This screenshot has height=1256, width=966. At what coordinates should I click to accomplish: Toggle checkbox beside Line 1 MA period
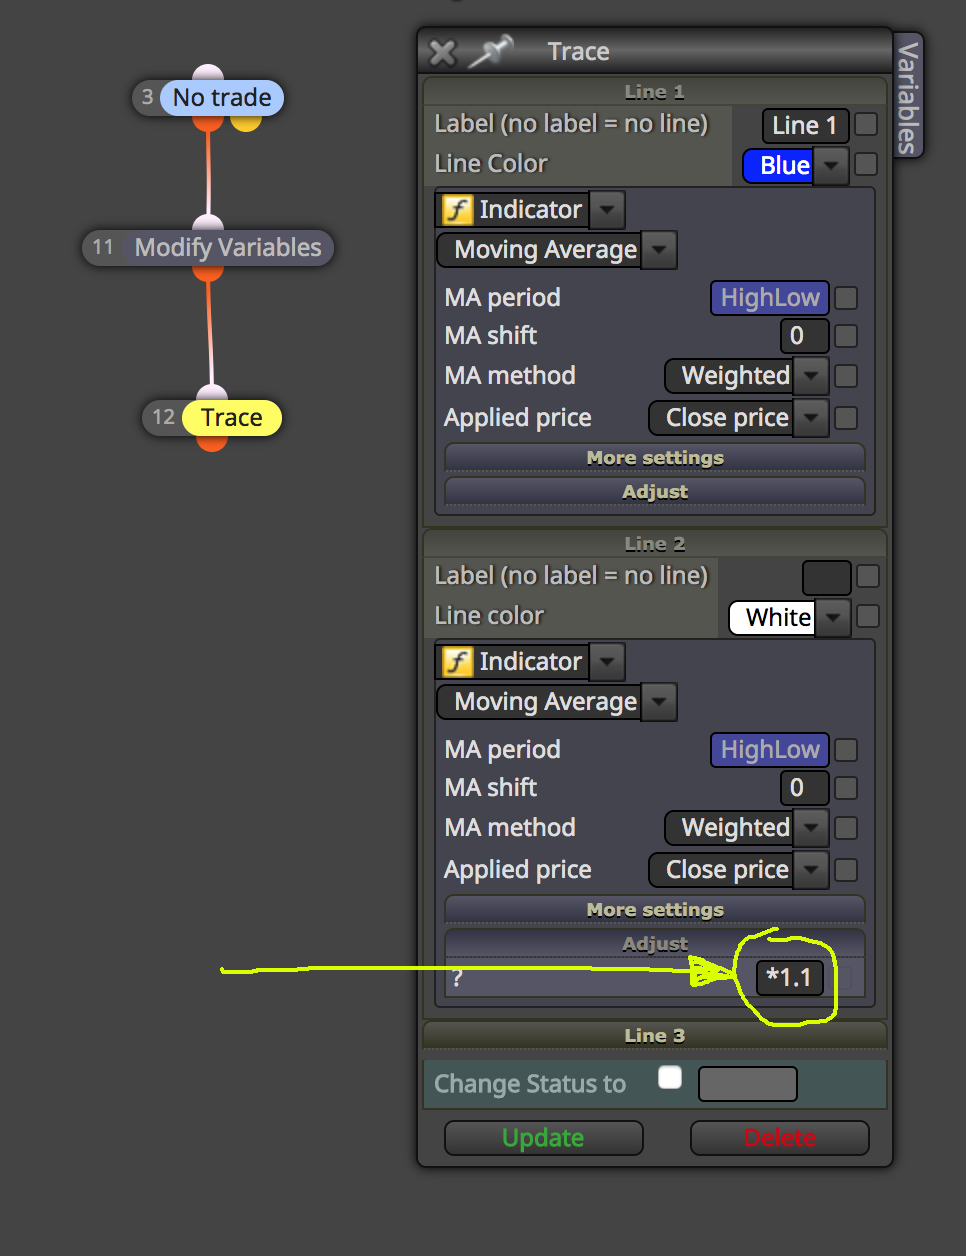click(846, 298)
